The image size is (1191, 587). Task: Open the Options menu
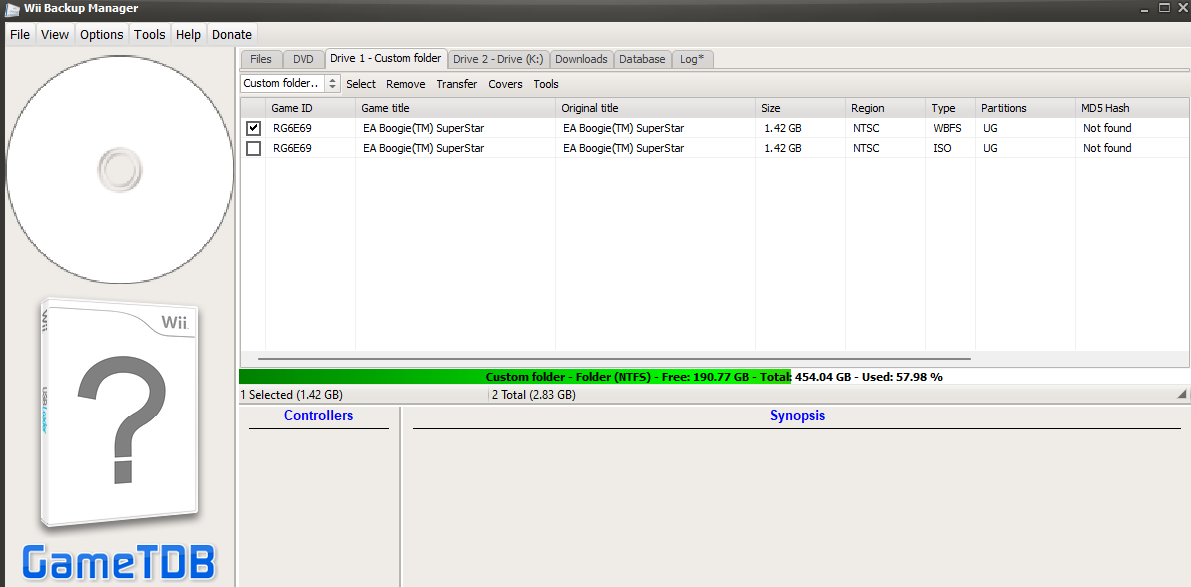tap(101, 34)
